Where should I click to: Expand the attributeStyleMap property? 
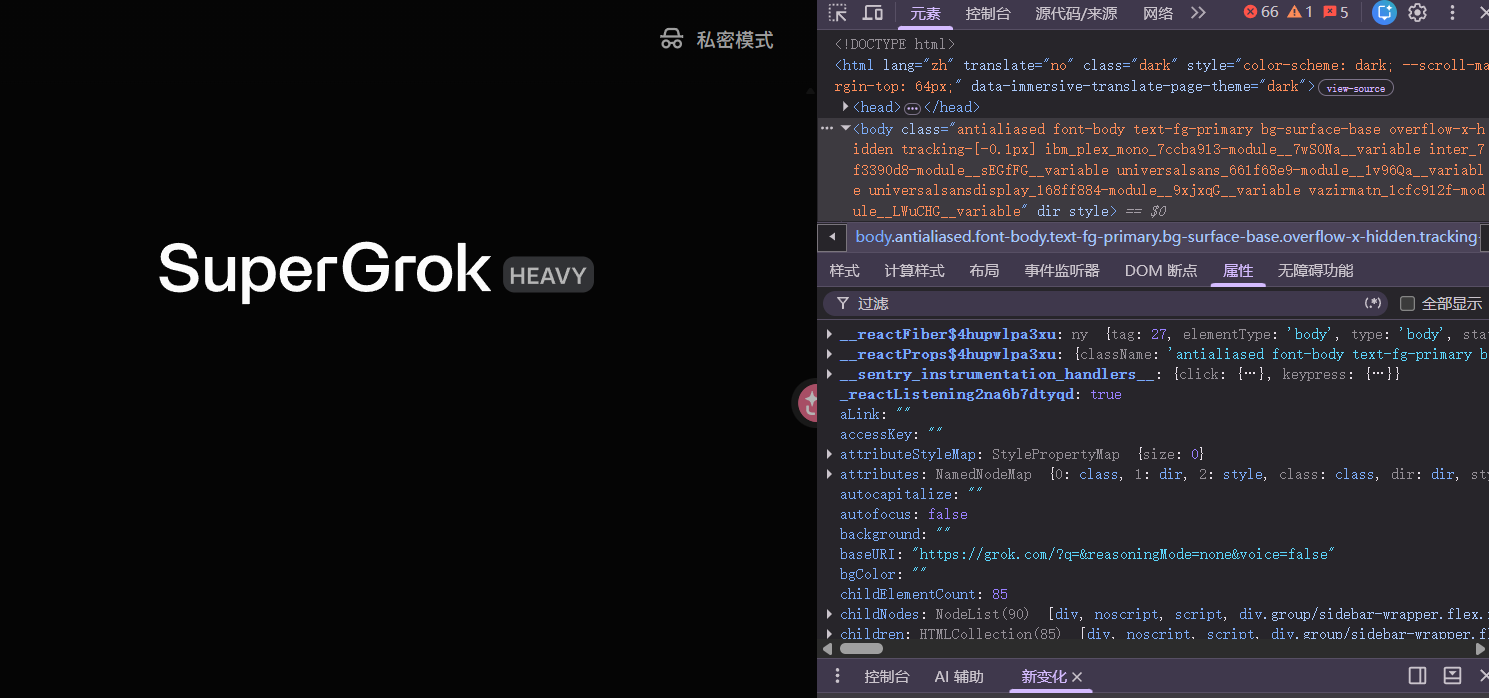click(830, 454)
